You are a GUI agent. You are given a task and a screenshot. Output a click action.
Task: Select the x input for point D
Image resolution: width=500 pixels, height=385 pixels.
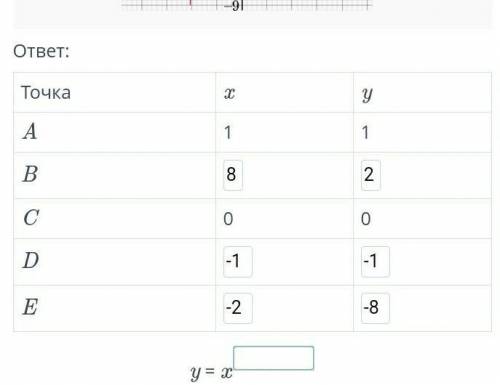238,261
